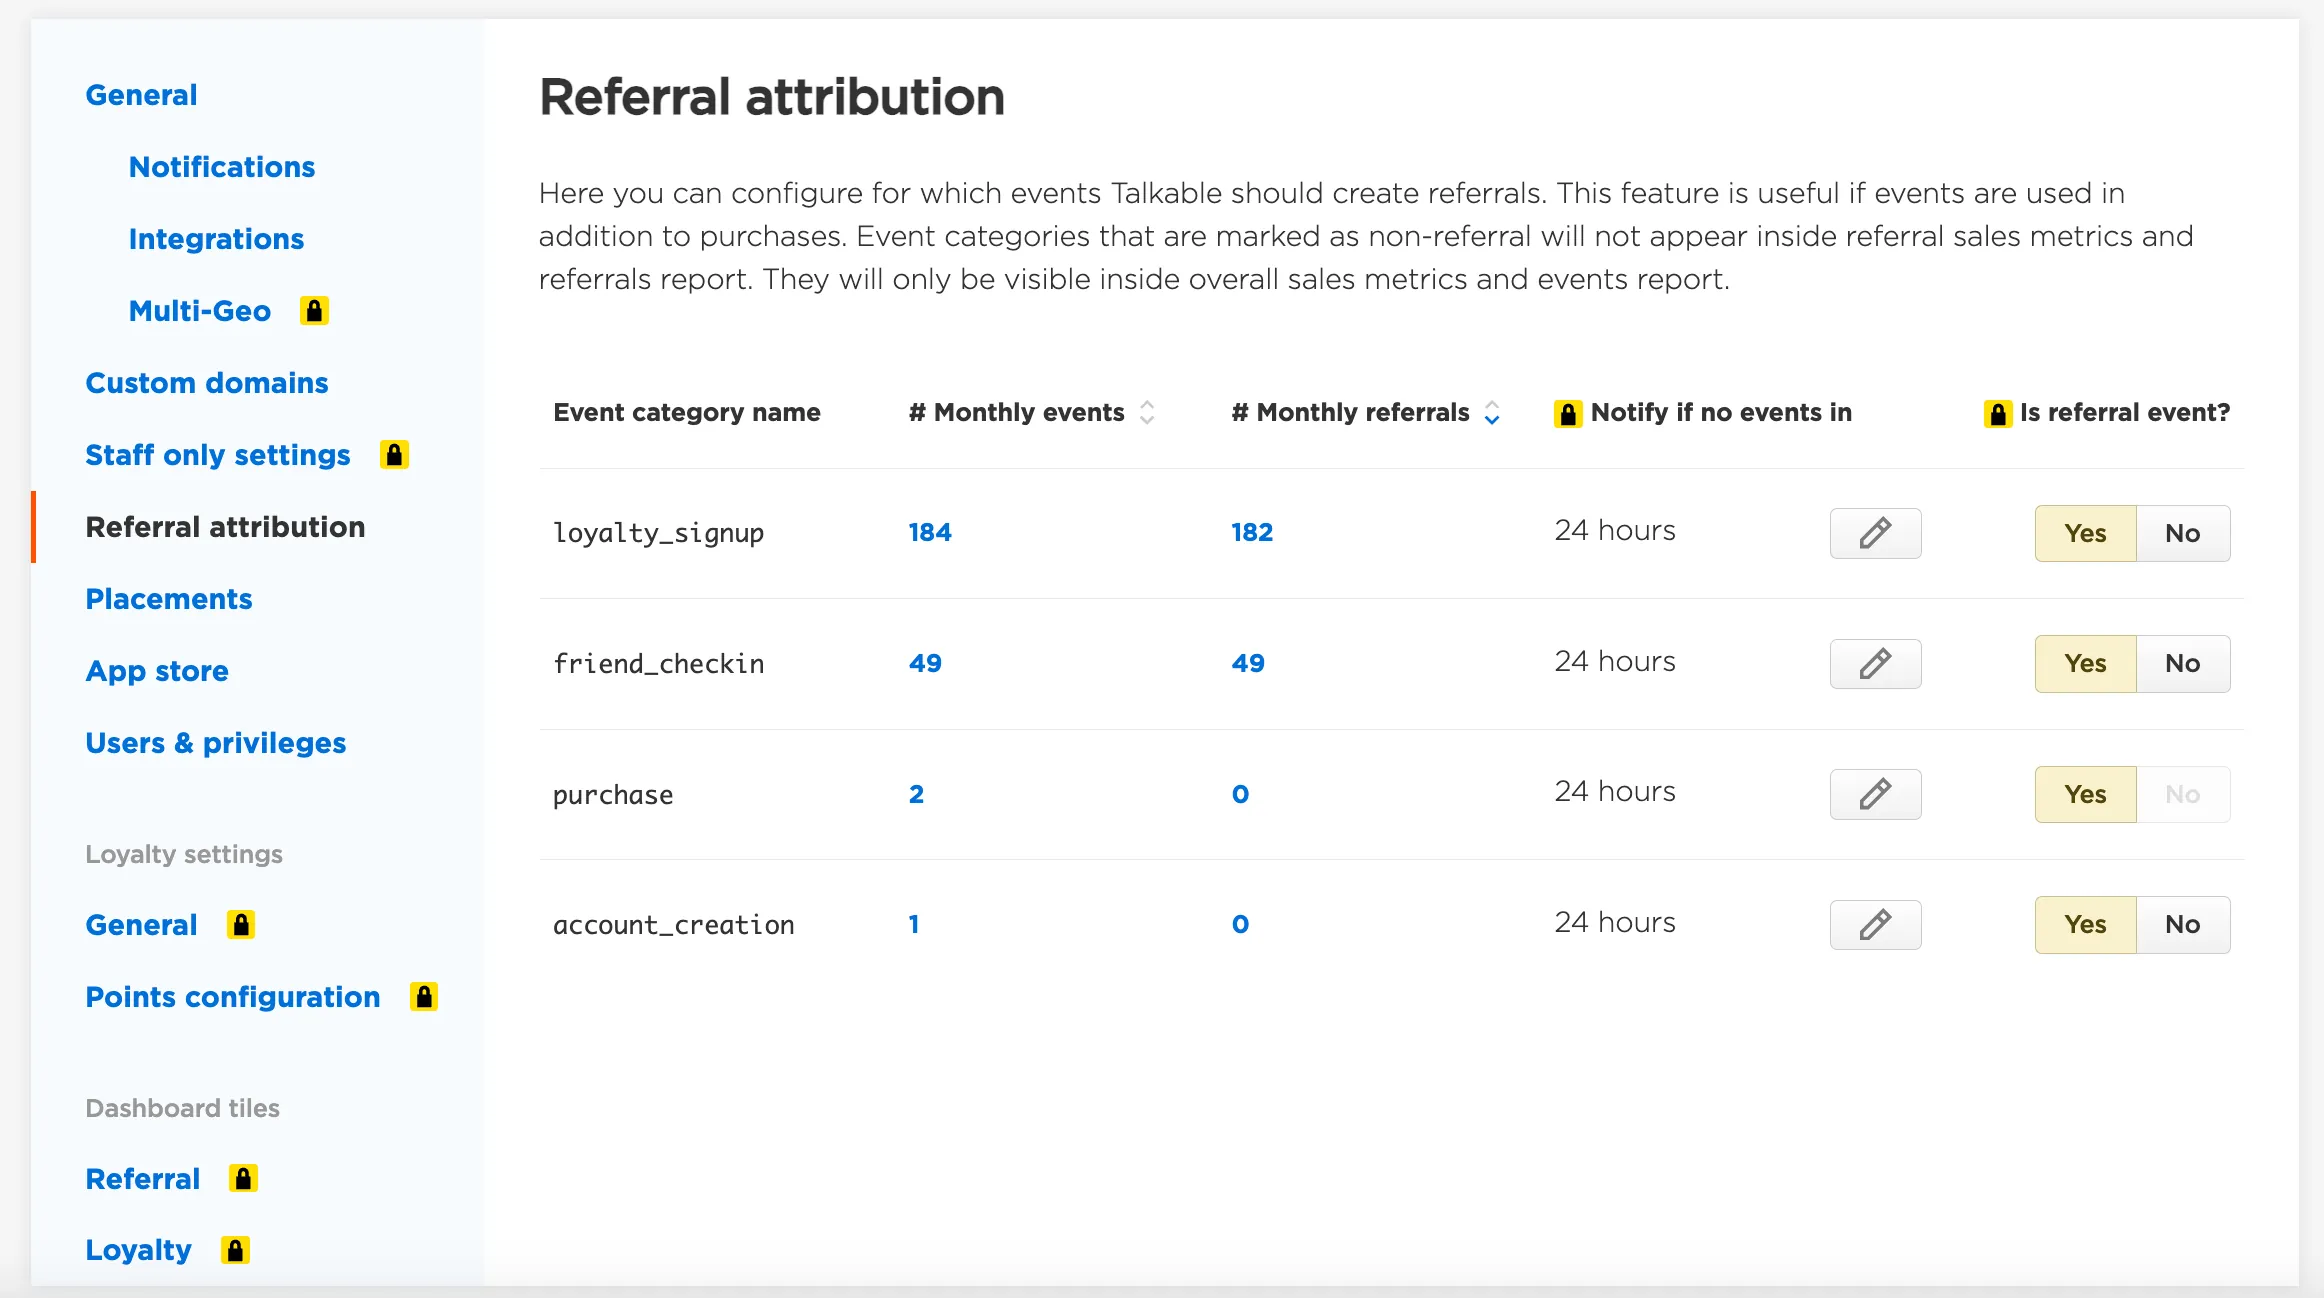Click lock icon beside Multi-Geo
Image resolution: width=2324 pixels, height=1298 pixels.
tap(314, 311)
